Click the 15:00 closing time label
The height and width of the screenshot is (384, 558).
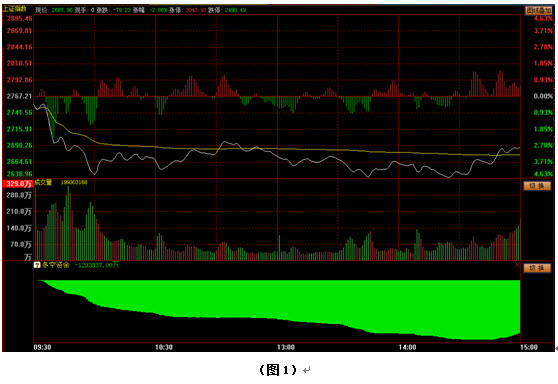coord(529,347)
